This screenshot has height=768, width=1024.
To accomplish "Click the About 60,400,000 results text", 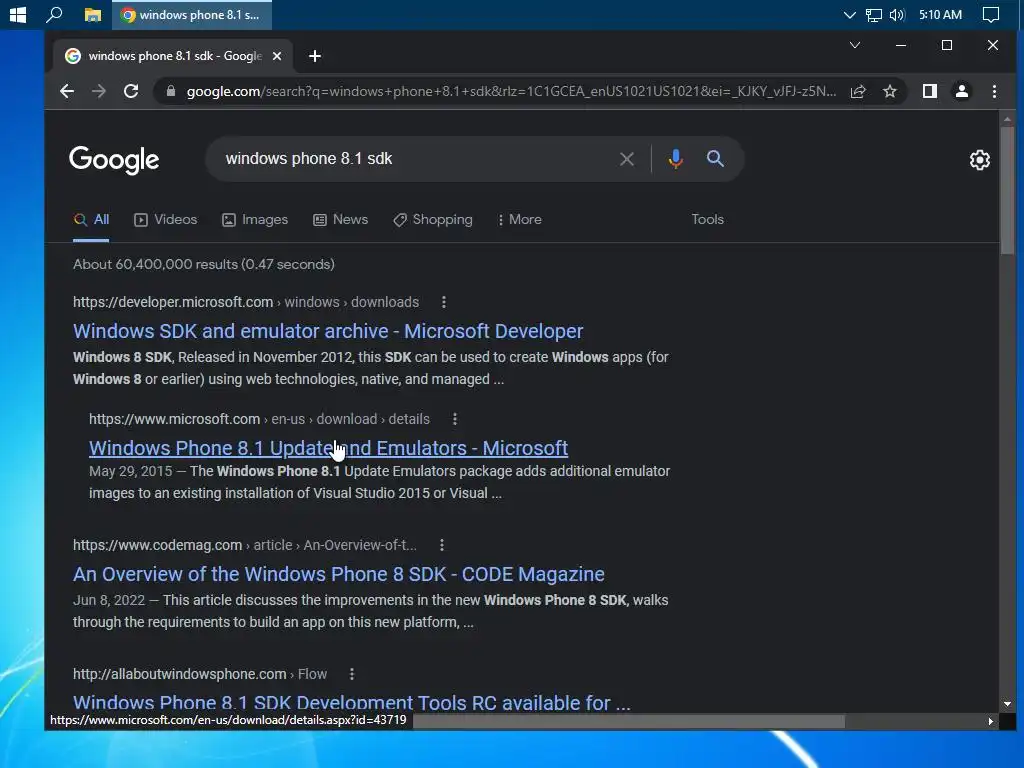I will click(x=204, y=264).
